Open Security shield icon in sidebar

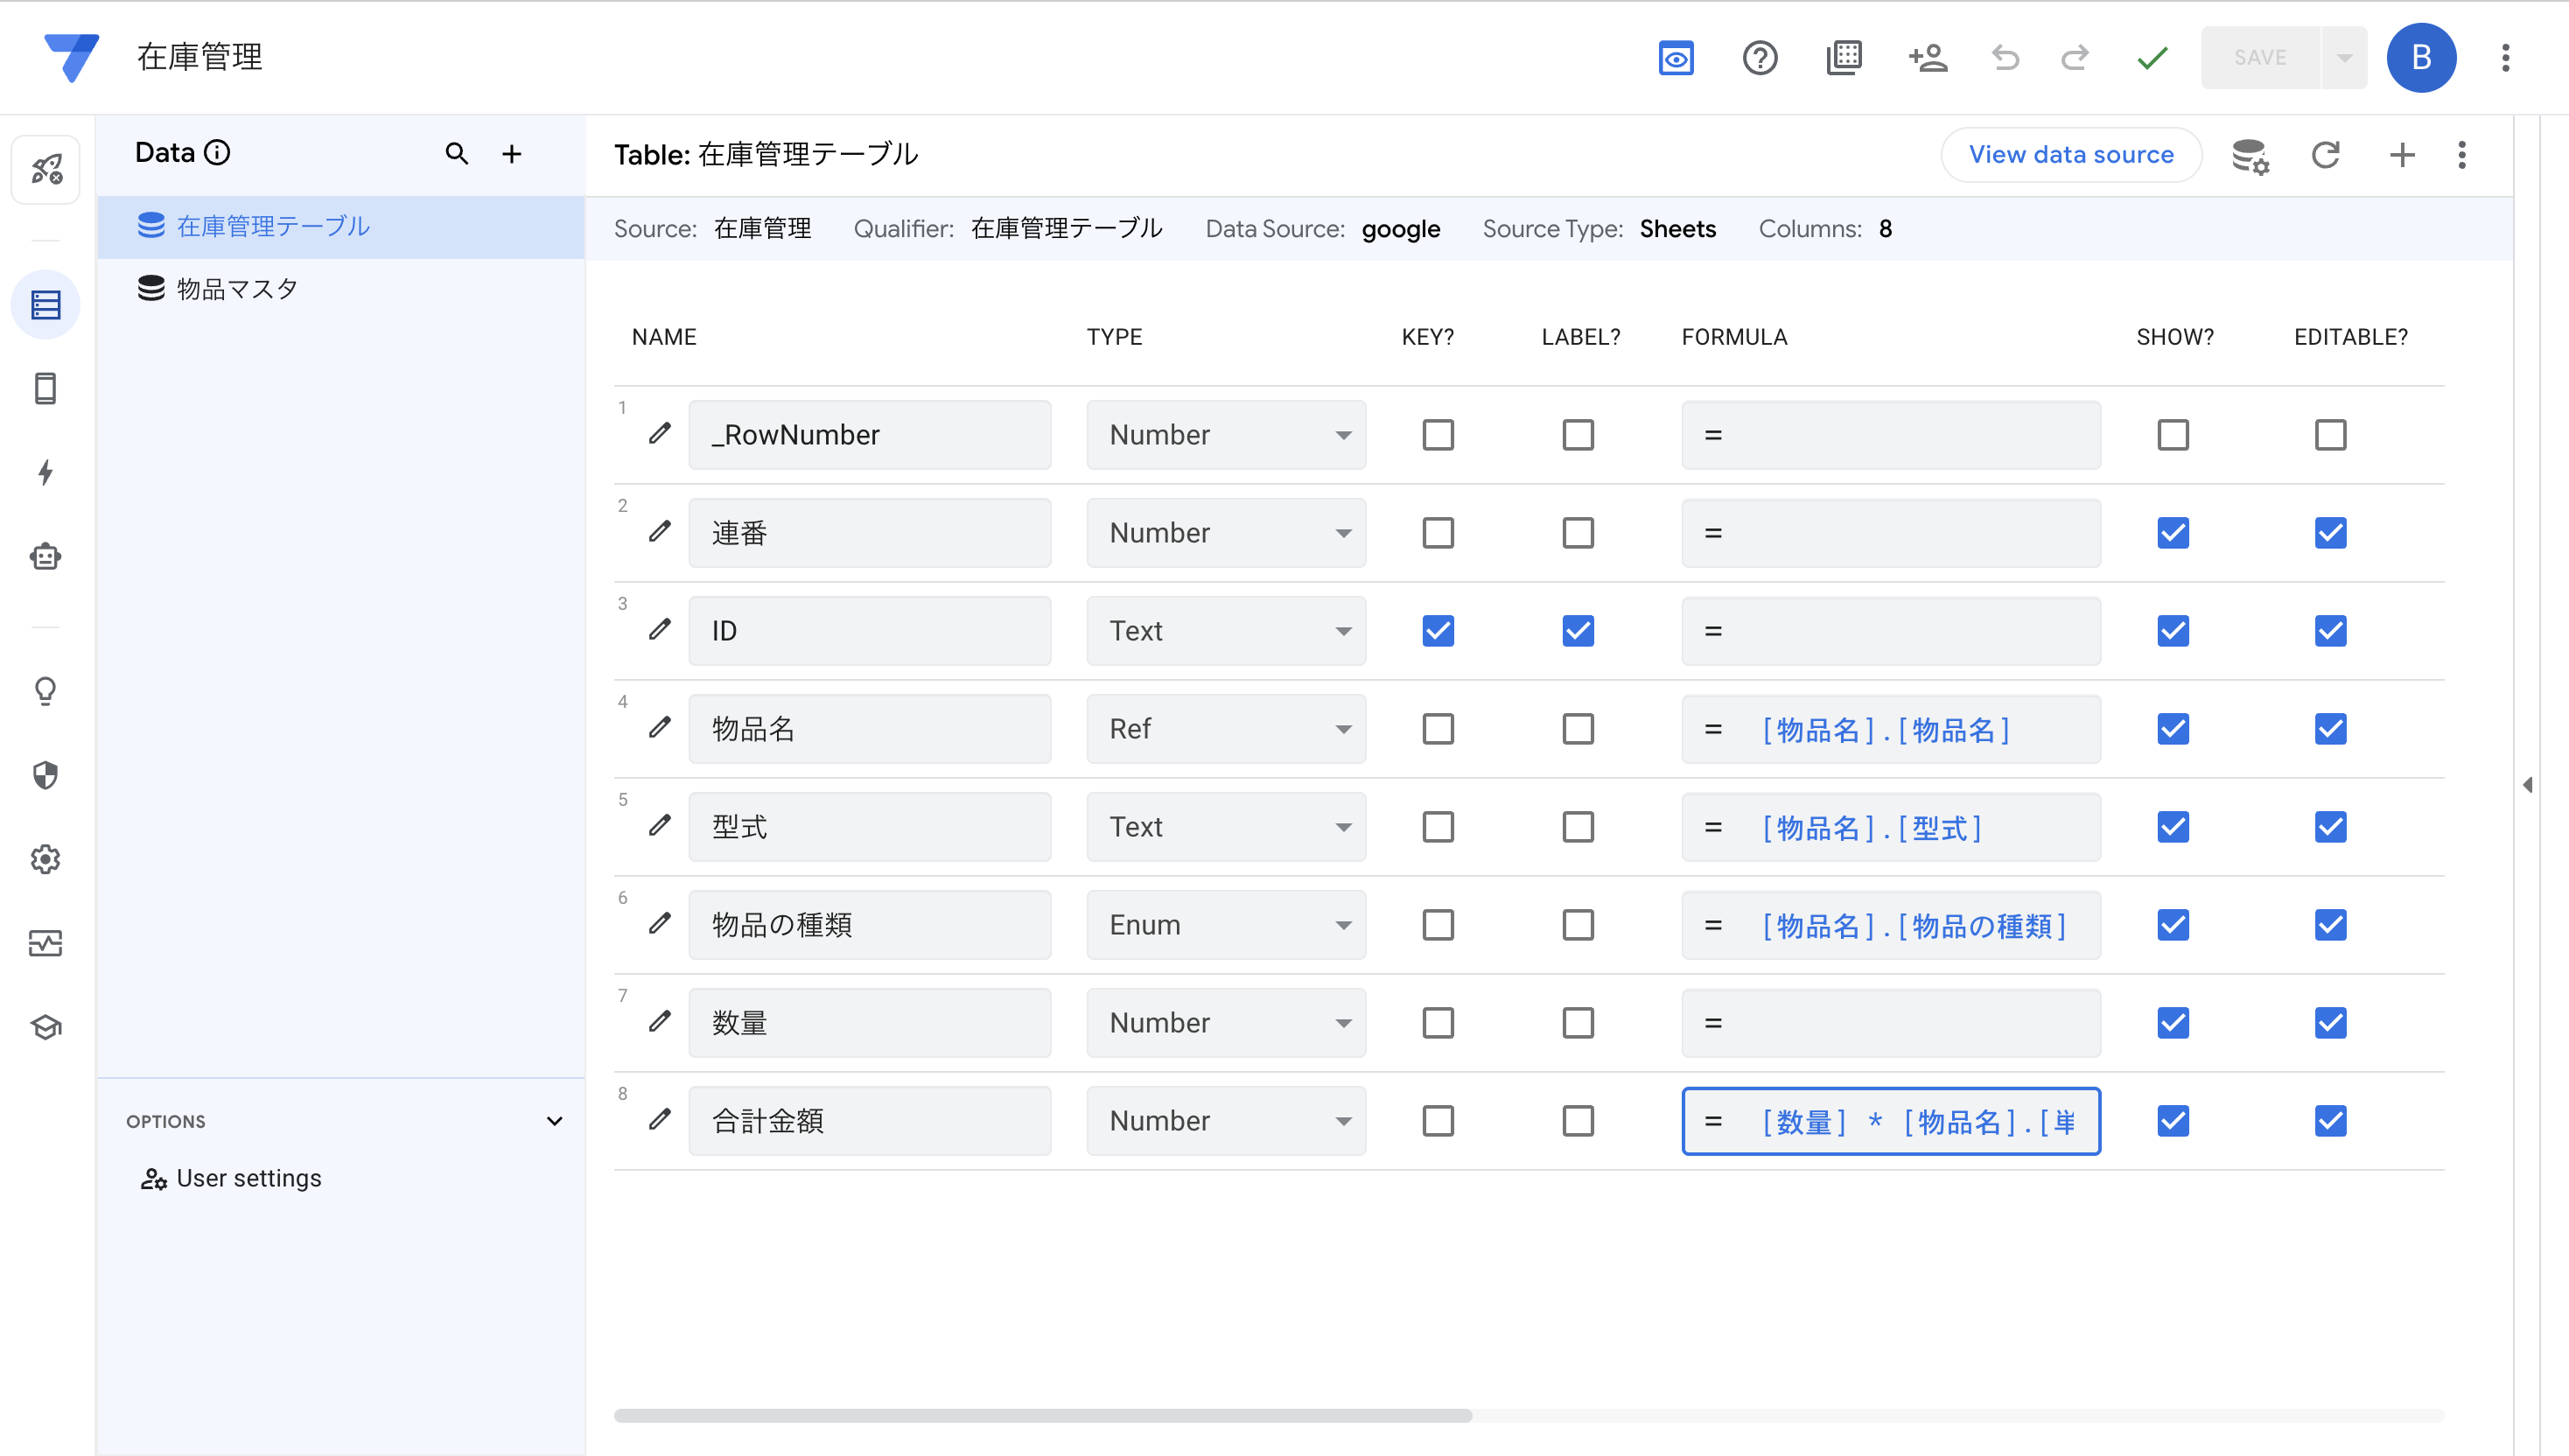coord(45,775)
